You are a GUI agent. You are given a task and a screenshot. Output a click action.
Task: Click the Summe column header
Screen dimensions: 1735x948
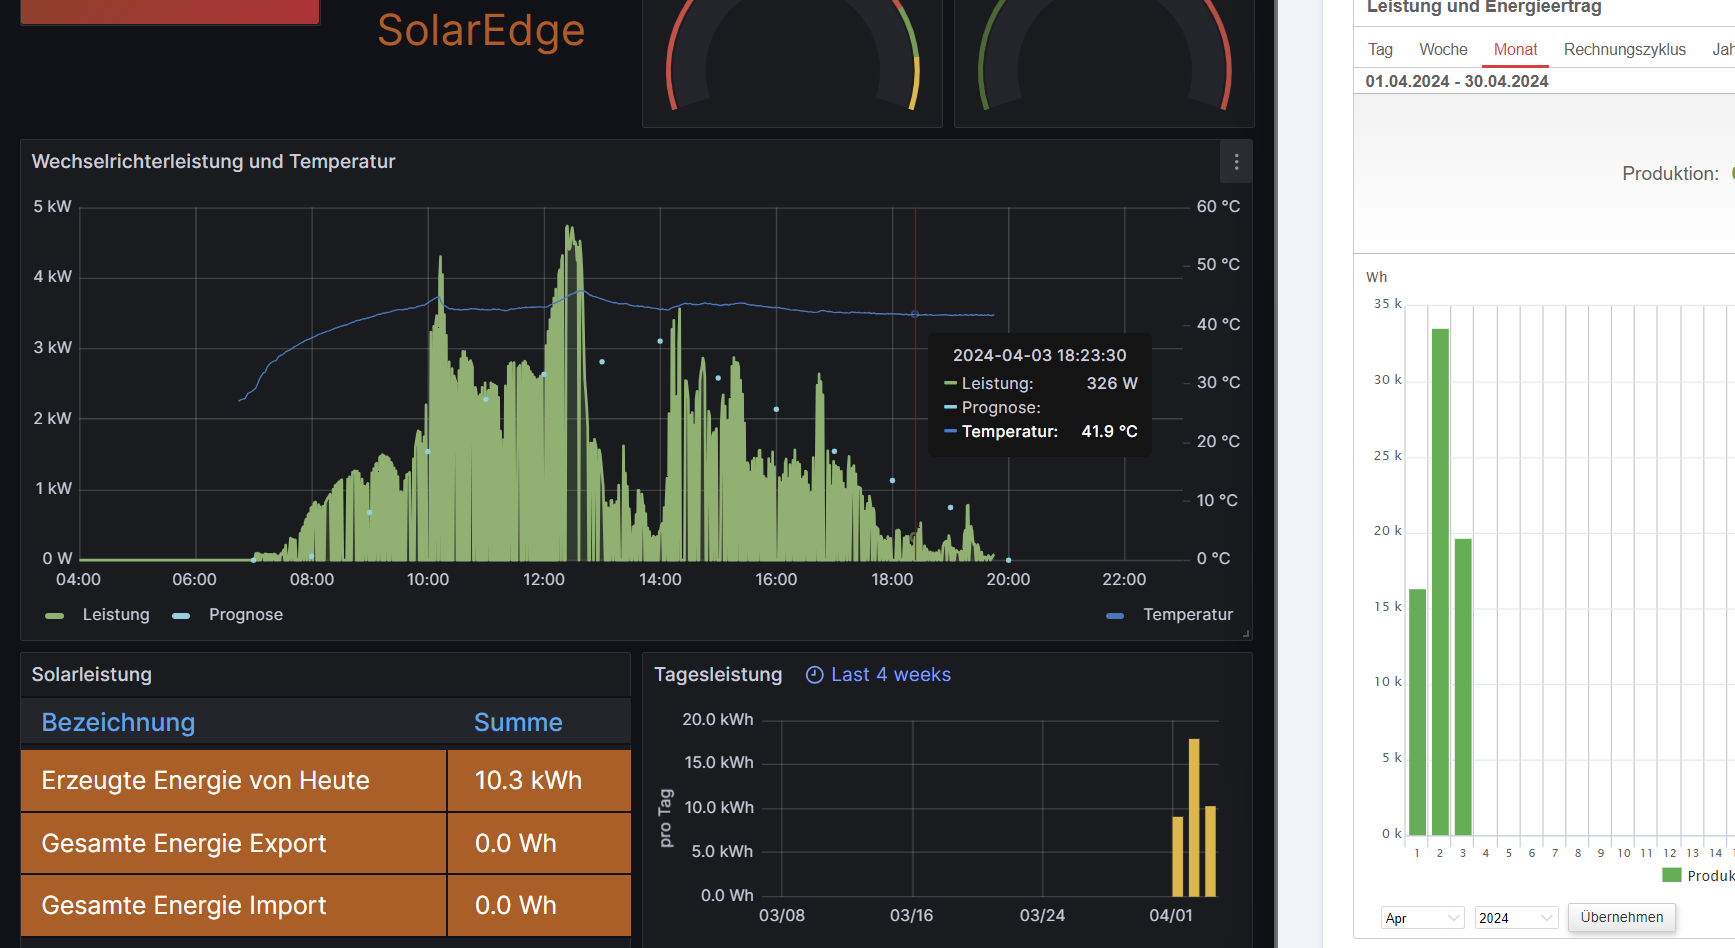(x=518, y=722)
